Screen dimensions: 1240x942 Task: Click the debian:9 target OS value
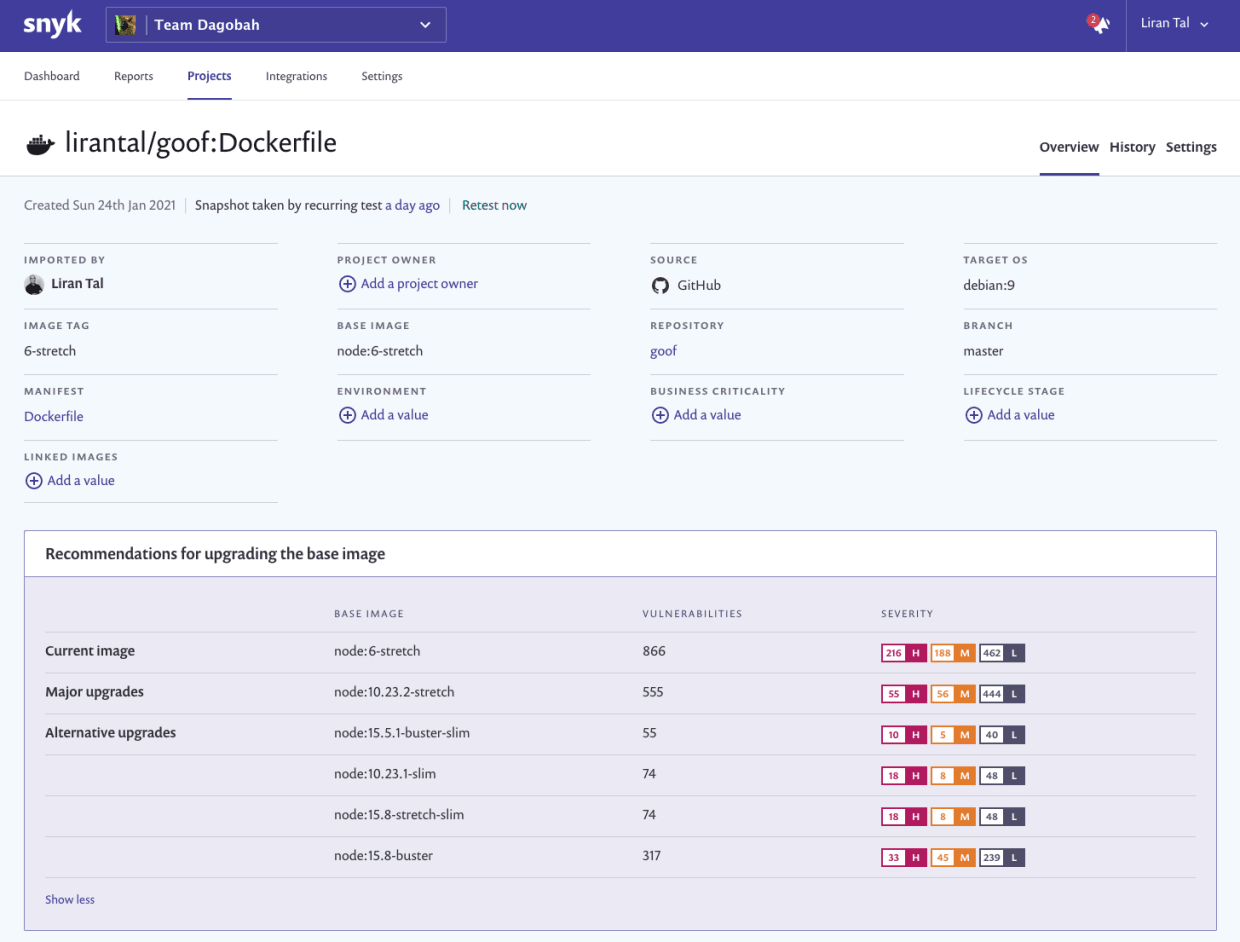pos(989,285)
